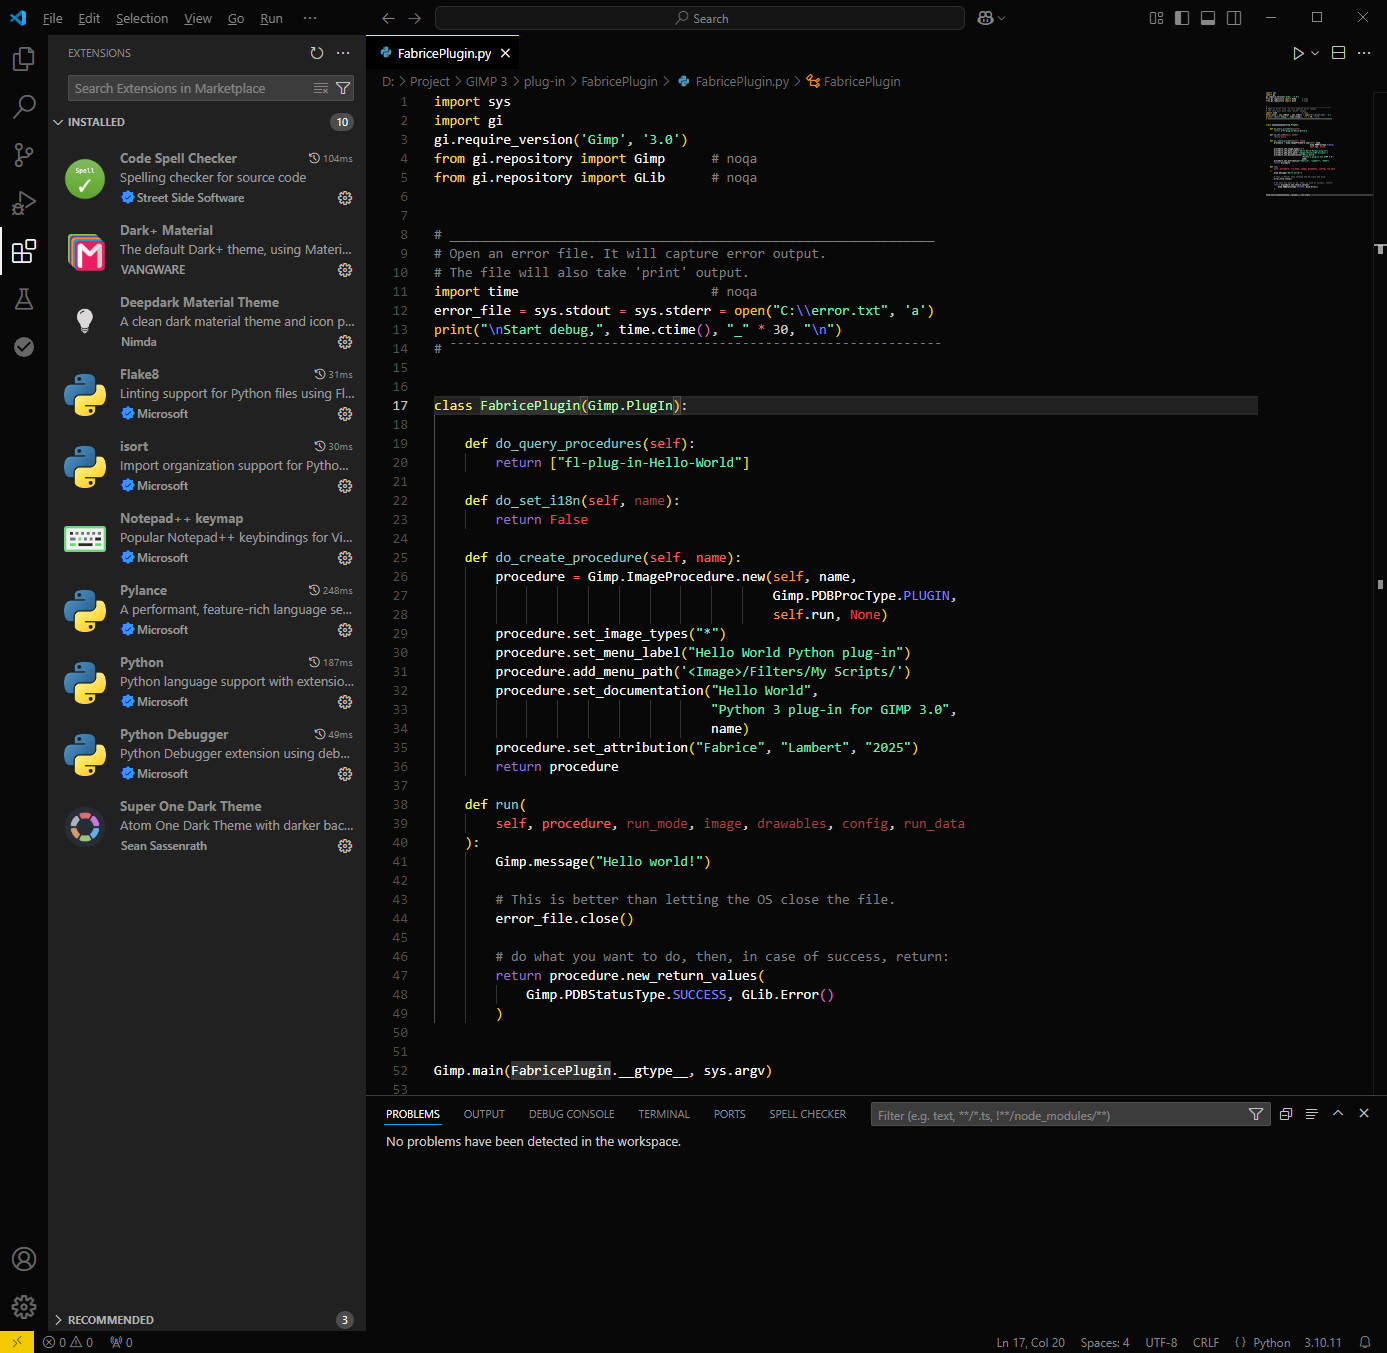The width and height of the screenshot is (1387, 1353).
Task: Split the editor to the right
Action: [1338, 53]
